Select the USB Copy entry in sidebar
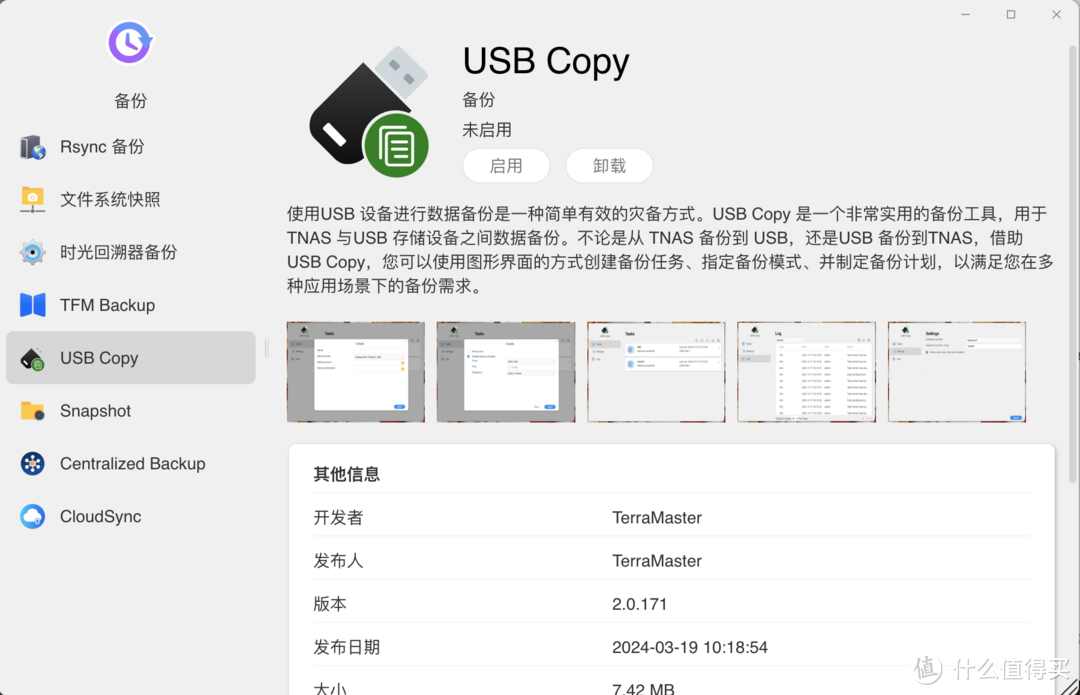 pyautogui.click(x=98, y=358)
